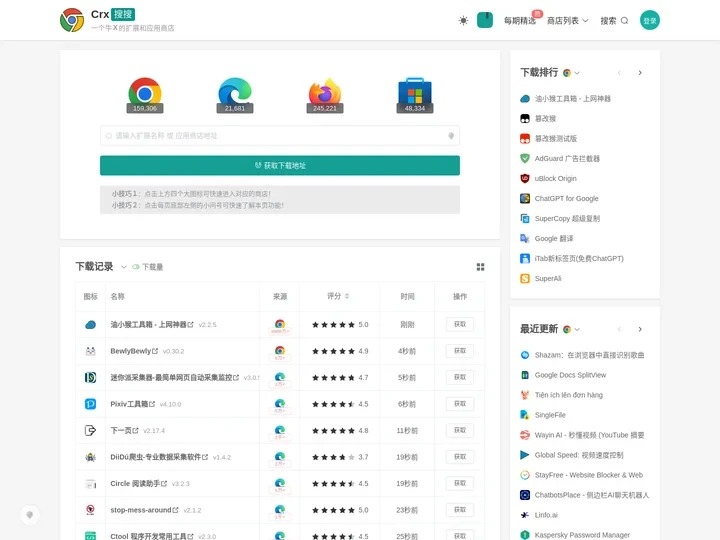Open SuperCopy 超级复制 icon
Image resolution: width=720 pixels, height=540 pixels.
[525, 219]
